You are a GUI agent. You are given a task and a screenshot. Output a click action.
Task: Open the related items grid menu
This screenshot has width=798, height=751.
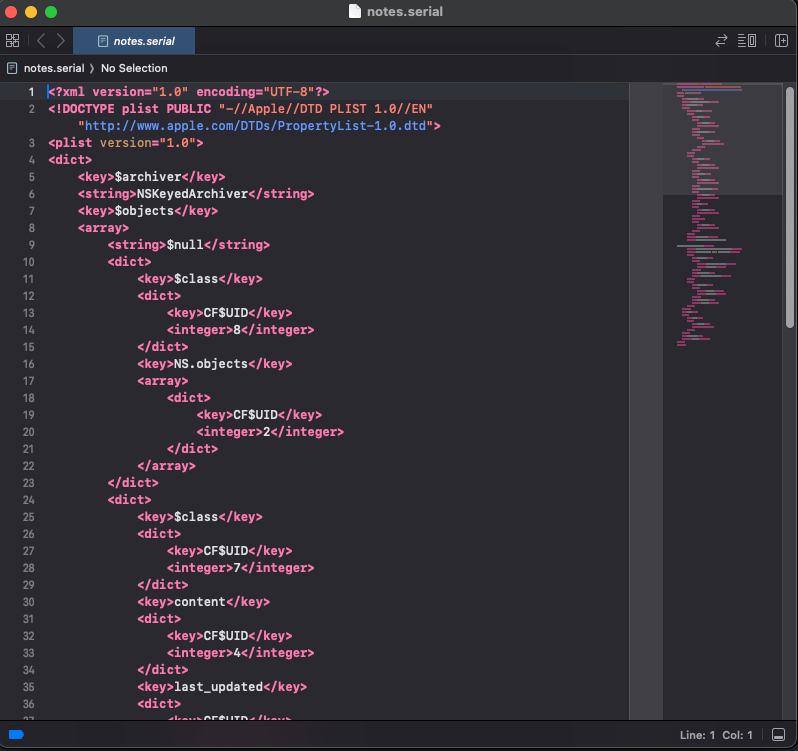pos(13,41)
